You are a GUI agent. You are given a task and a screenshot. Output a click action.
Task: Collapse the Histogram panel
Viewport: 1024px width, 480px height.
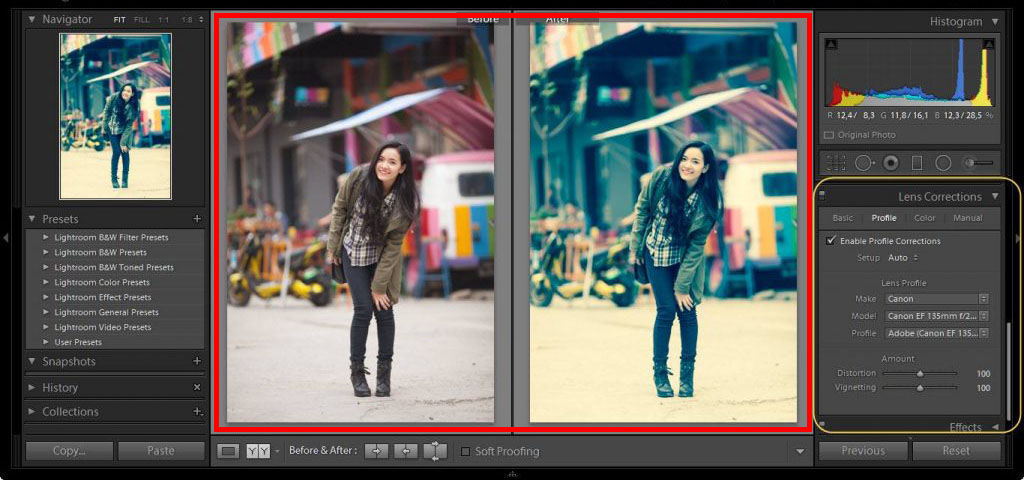coord(995,22)
